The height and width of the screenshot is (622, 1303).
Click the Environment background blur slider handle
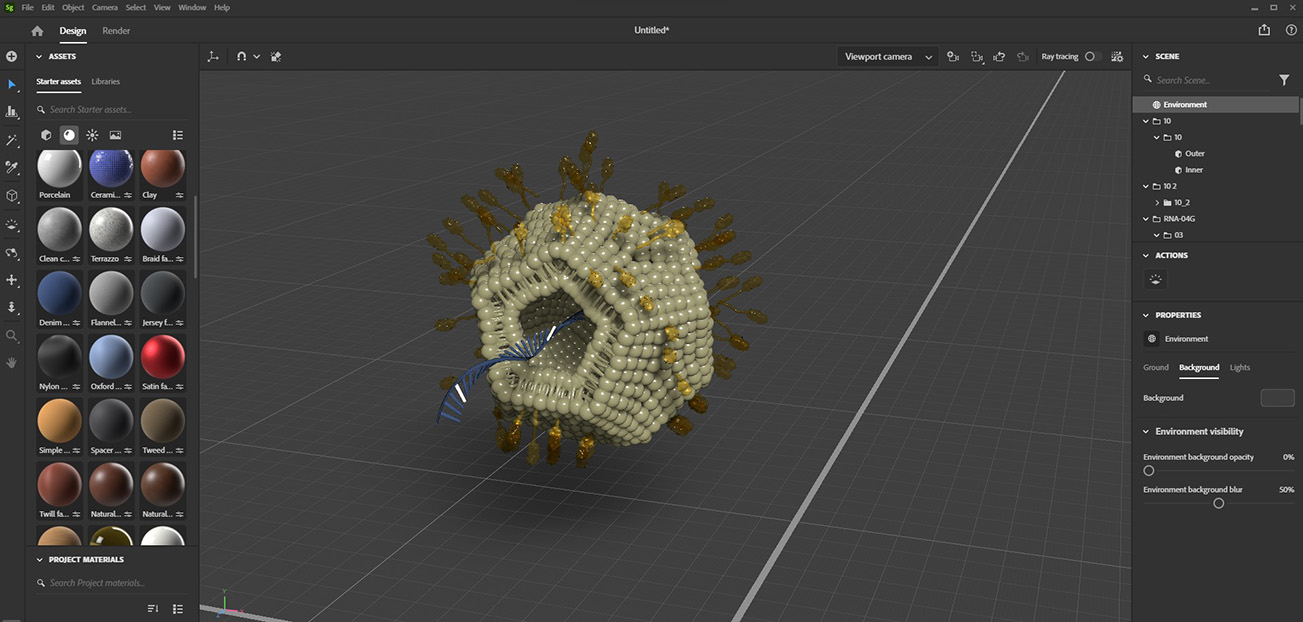[x=1218, y=503]
